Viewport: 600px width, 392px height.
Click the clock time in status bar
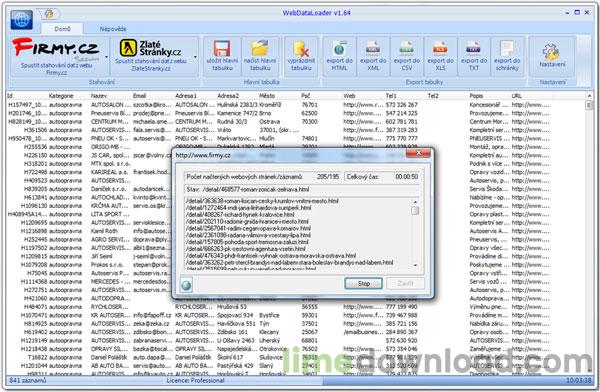(x=579, y=381)
